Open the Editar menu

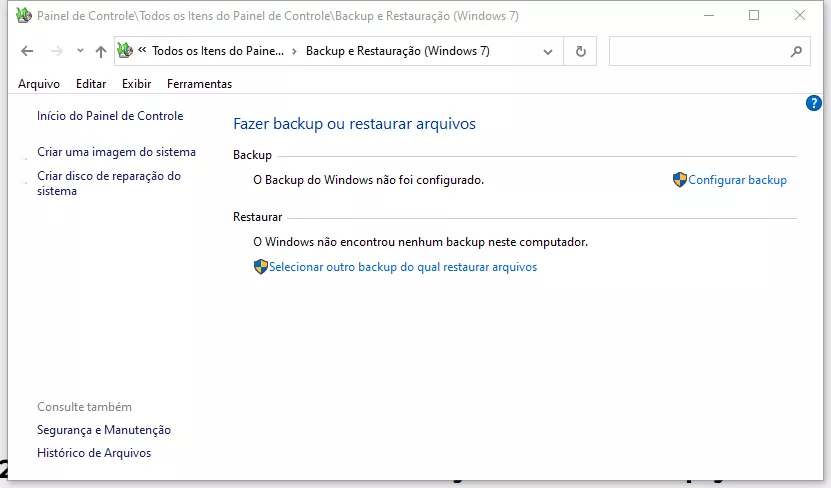[91, 84]
